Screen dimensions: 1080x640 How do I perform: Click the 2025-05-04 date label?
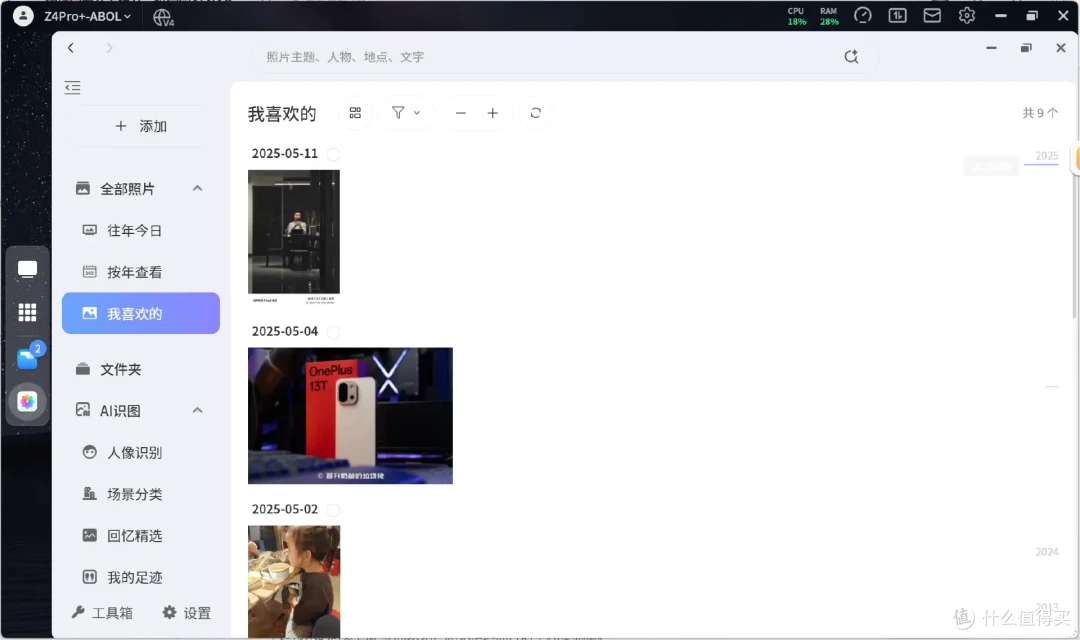(x=284, y=331)
